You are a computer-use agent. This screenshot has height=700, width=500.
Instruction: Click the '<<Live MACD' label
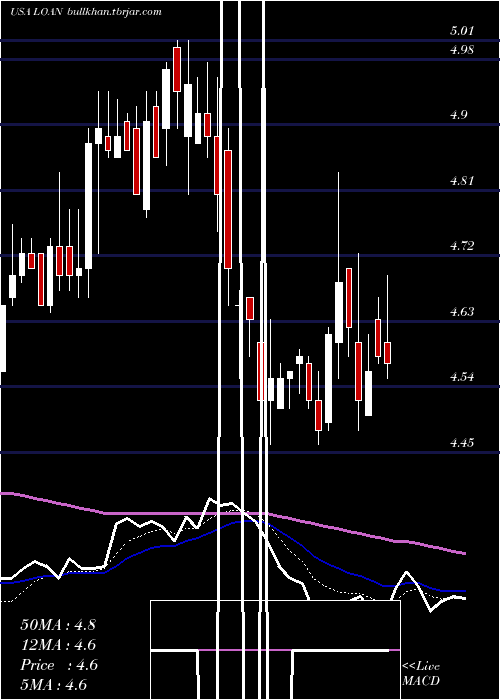pos(421,674)
